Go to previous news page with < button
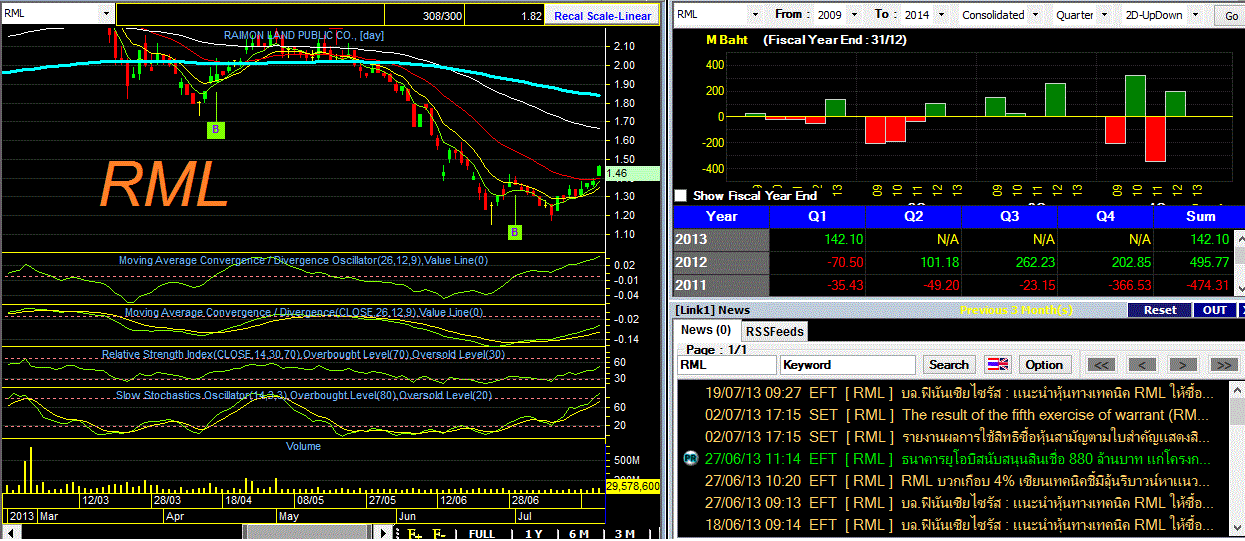Screen dimensions: 1245x541 click(1142, 365)
